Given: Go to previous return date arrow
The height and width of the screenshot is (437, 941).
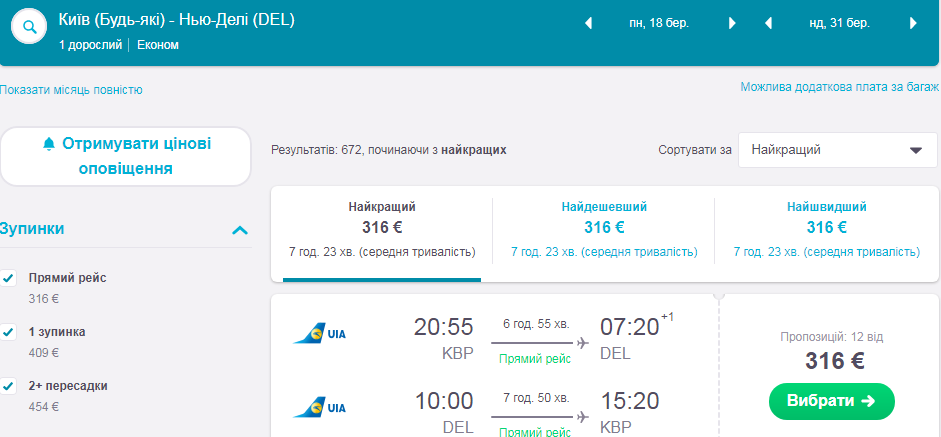Looking at the screenshot, I should coord(768,23).
